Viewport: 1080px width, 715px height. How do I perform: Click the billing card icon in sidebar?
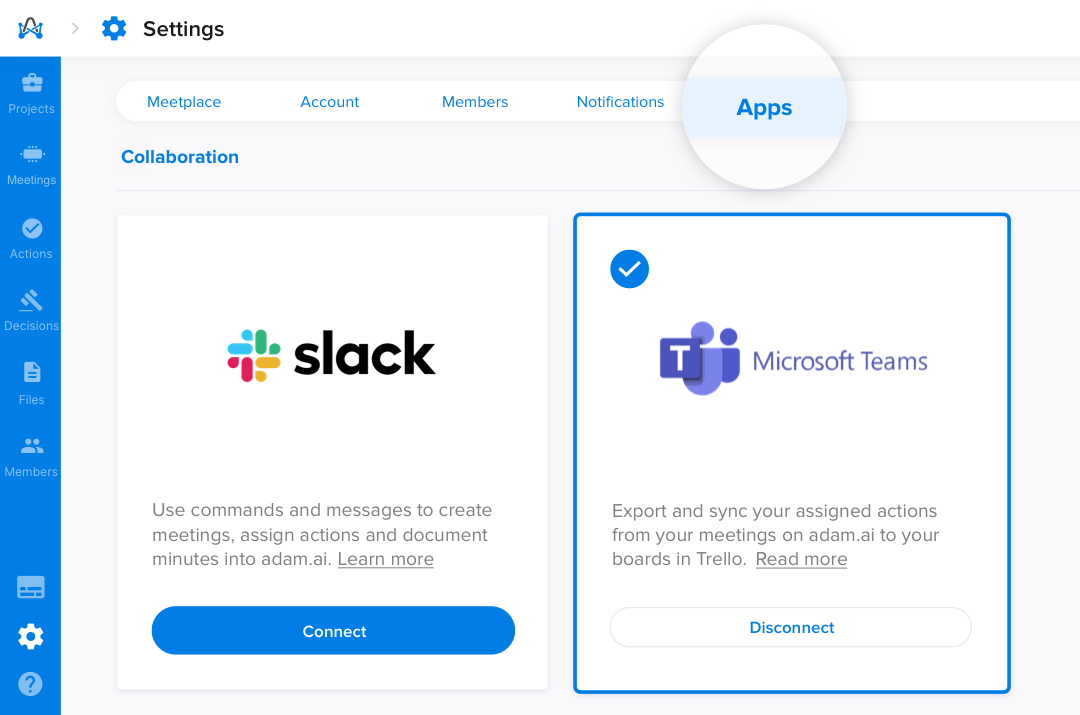[30, 587]
